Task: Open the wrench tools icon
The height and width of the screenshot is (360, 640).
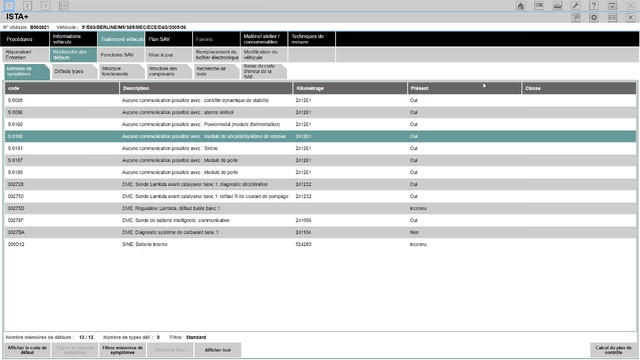Action: (x=576, y=6)
